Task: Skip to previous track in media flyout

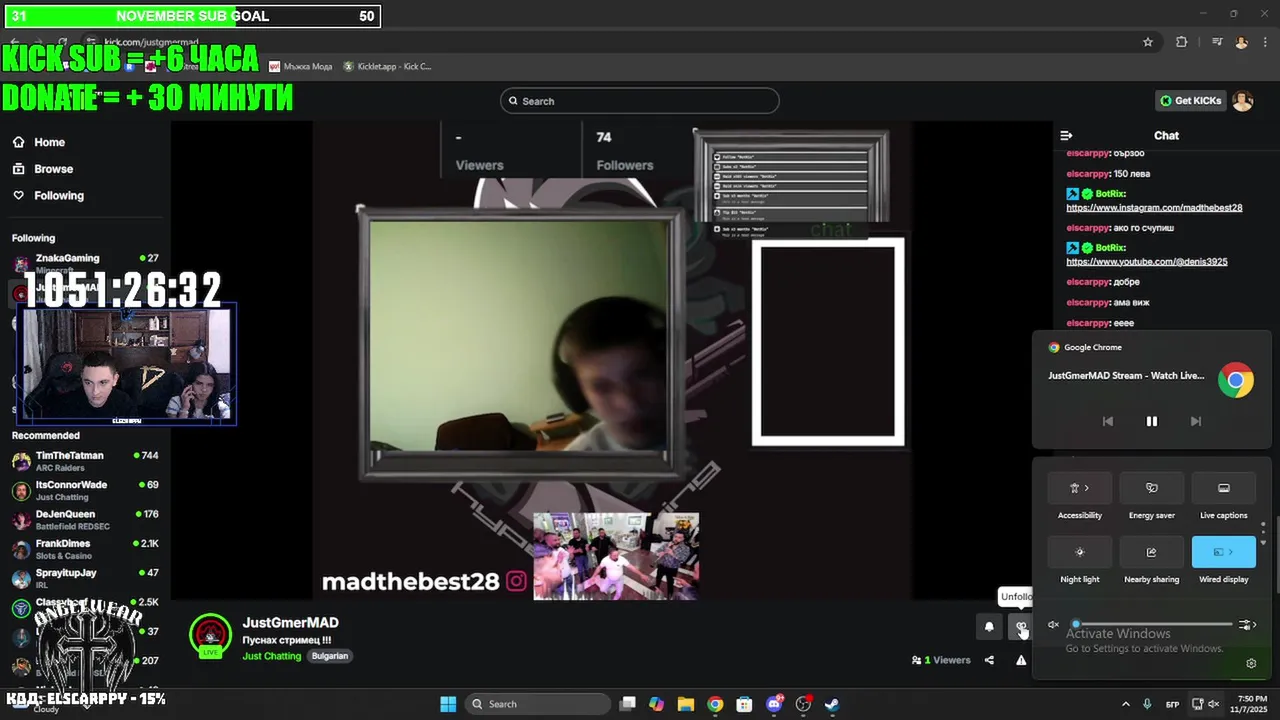Action: (1107, 421)
